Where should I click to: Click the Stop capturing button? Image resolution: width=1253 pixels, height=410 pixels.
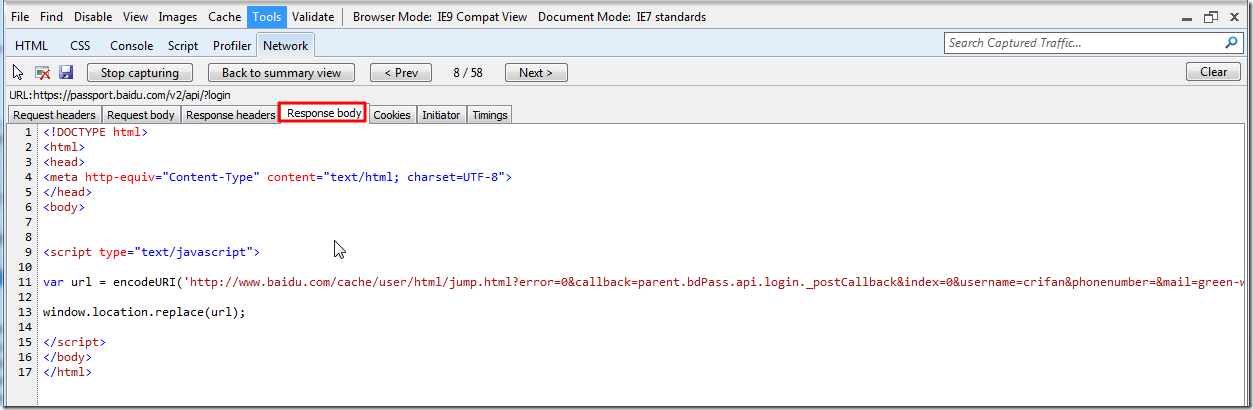click(x=140, y=72)
